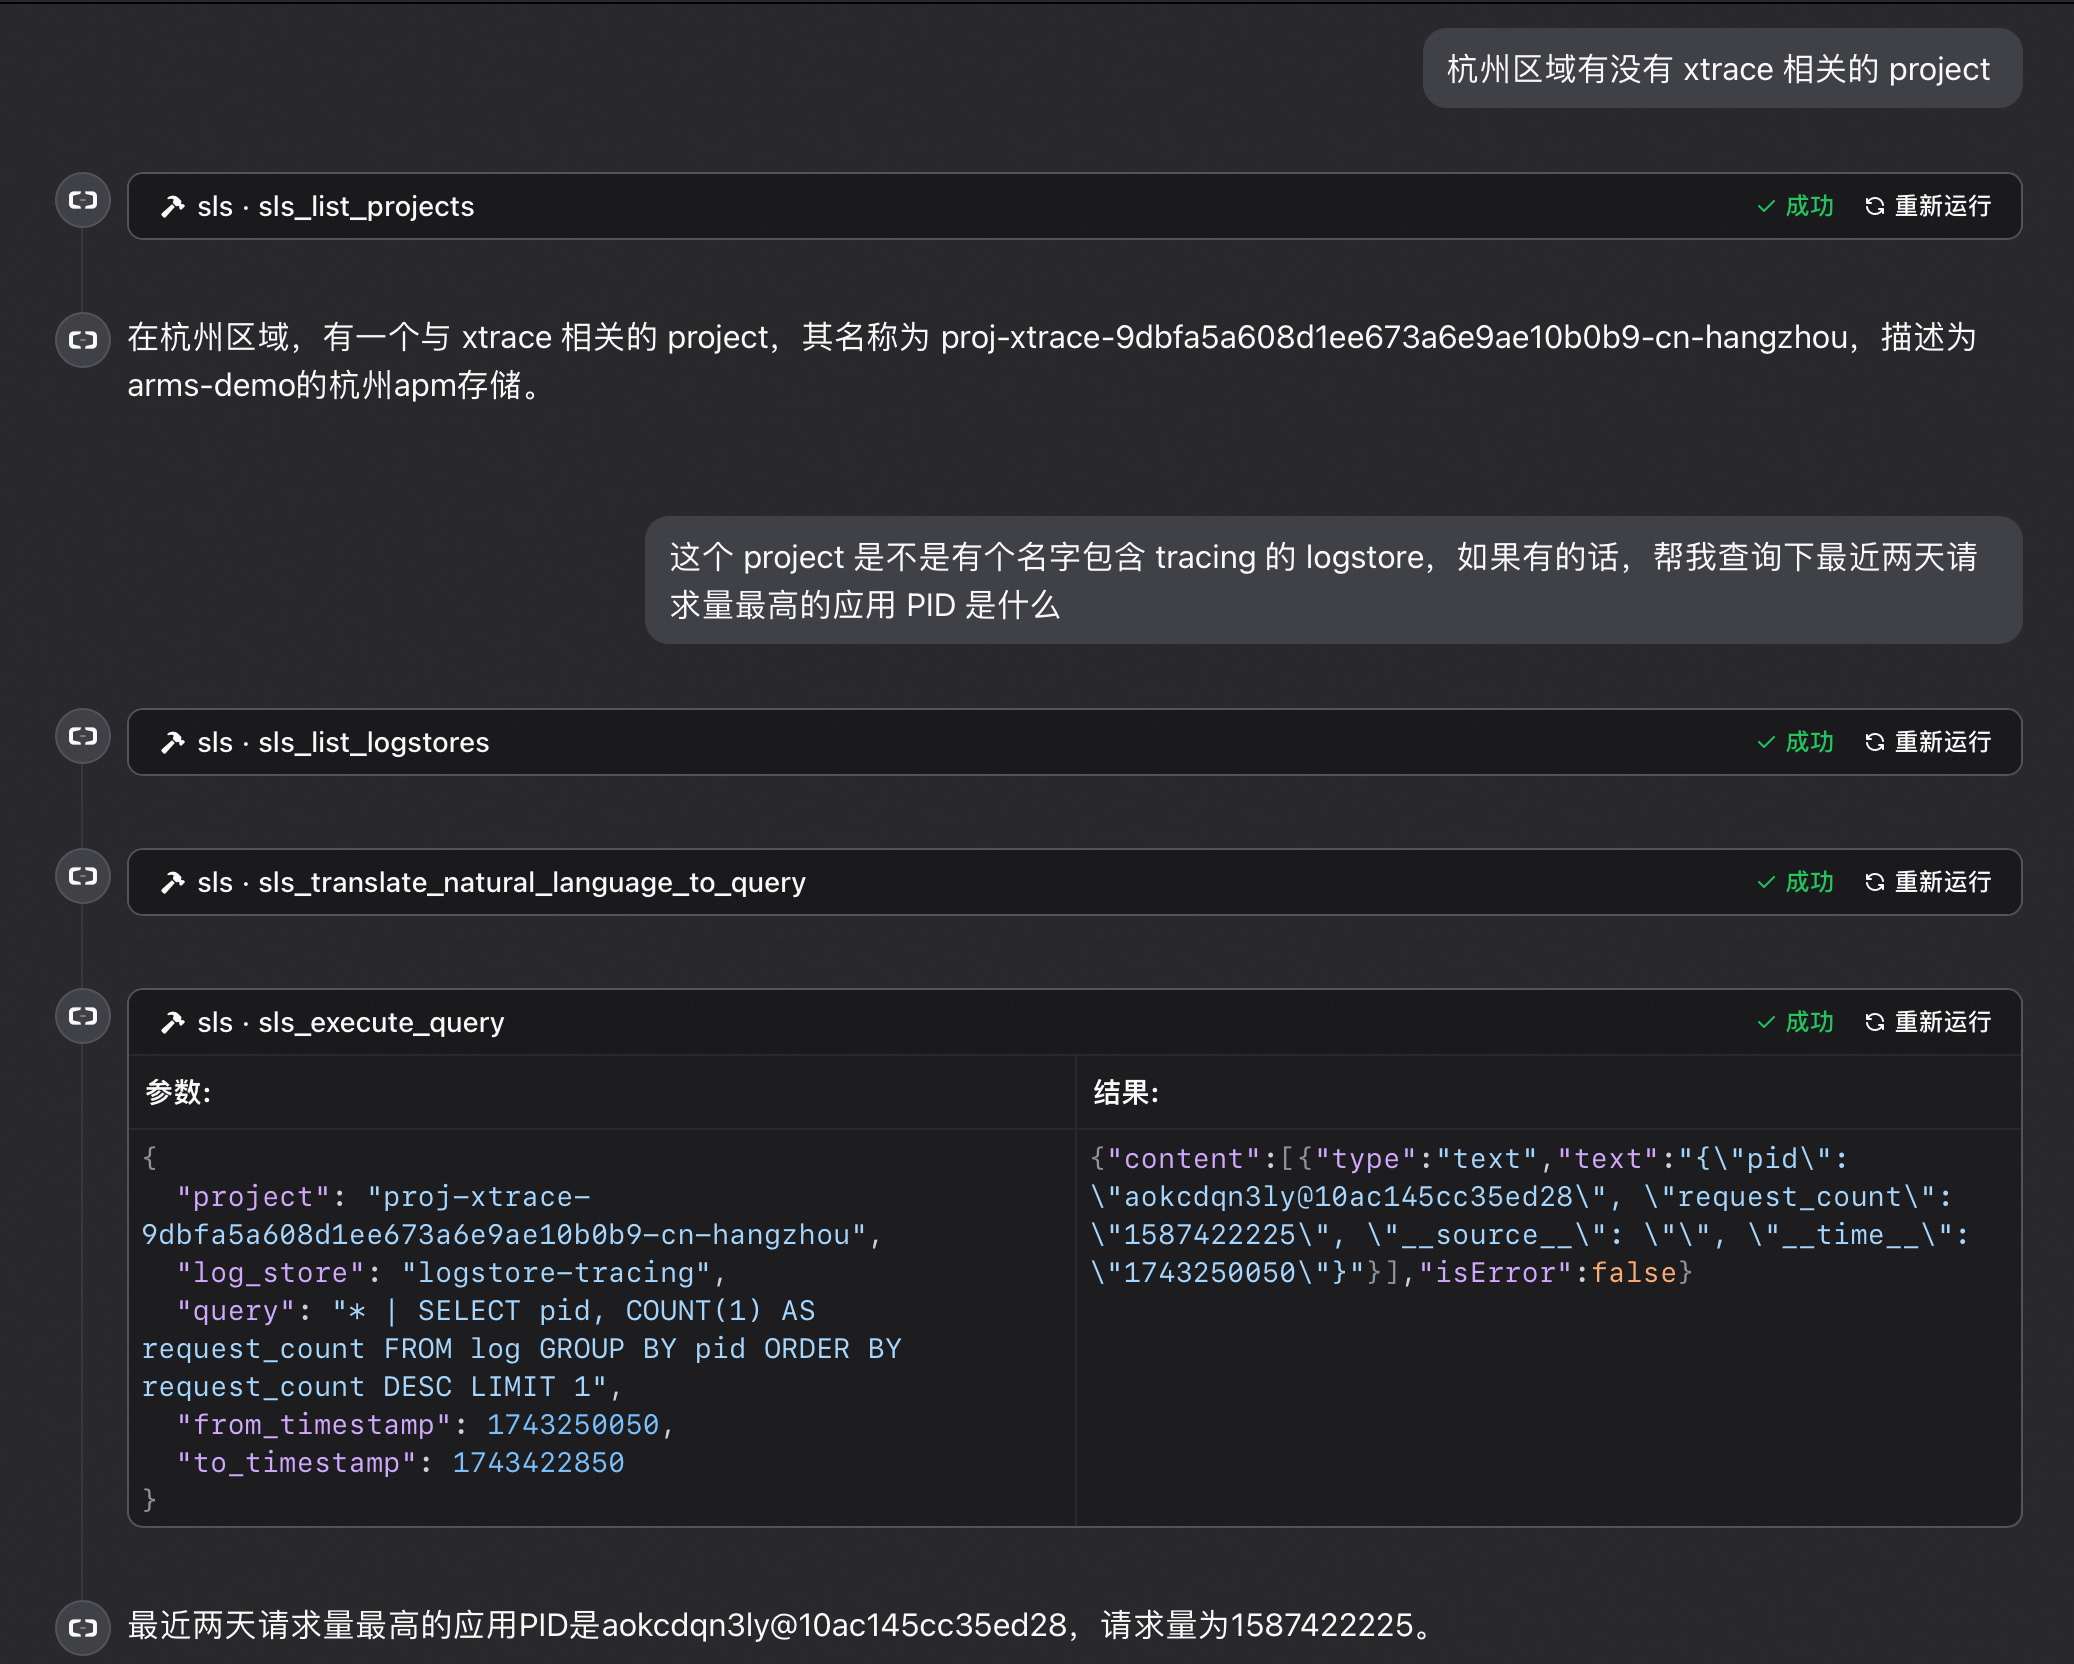Image resolution: width=2074 pixels, height=1664 pixels.
Task: Click the user message about xtrace project
Action: coord(1721,69)
